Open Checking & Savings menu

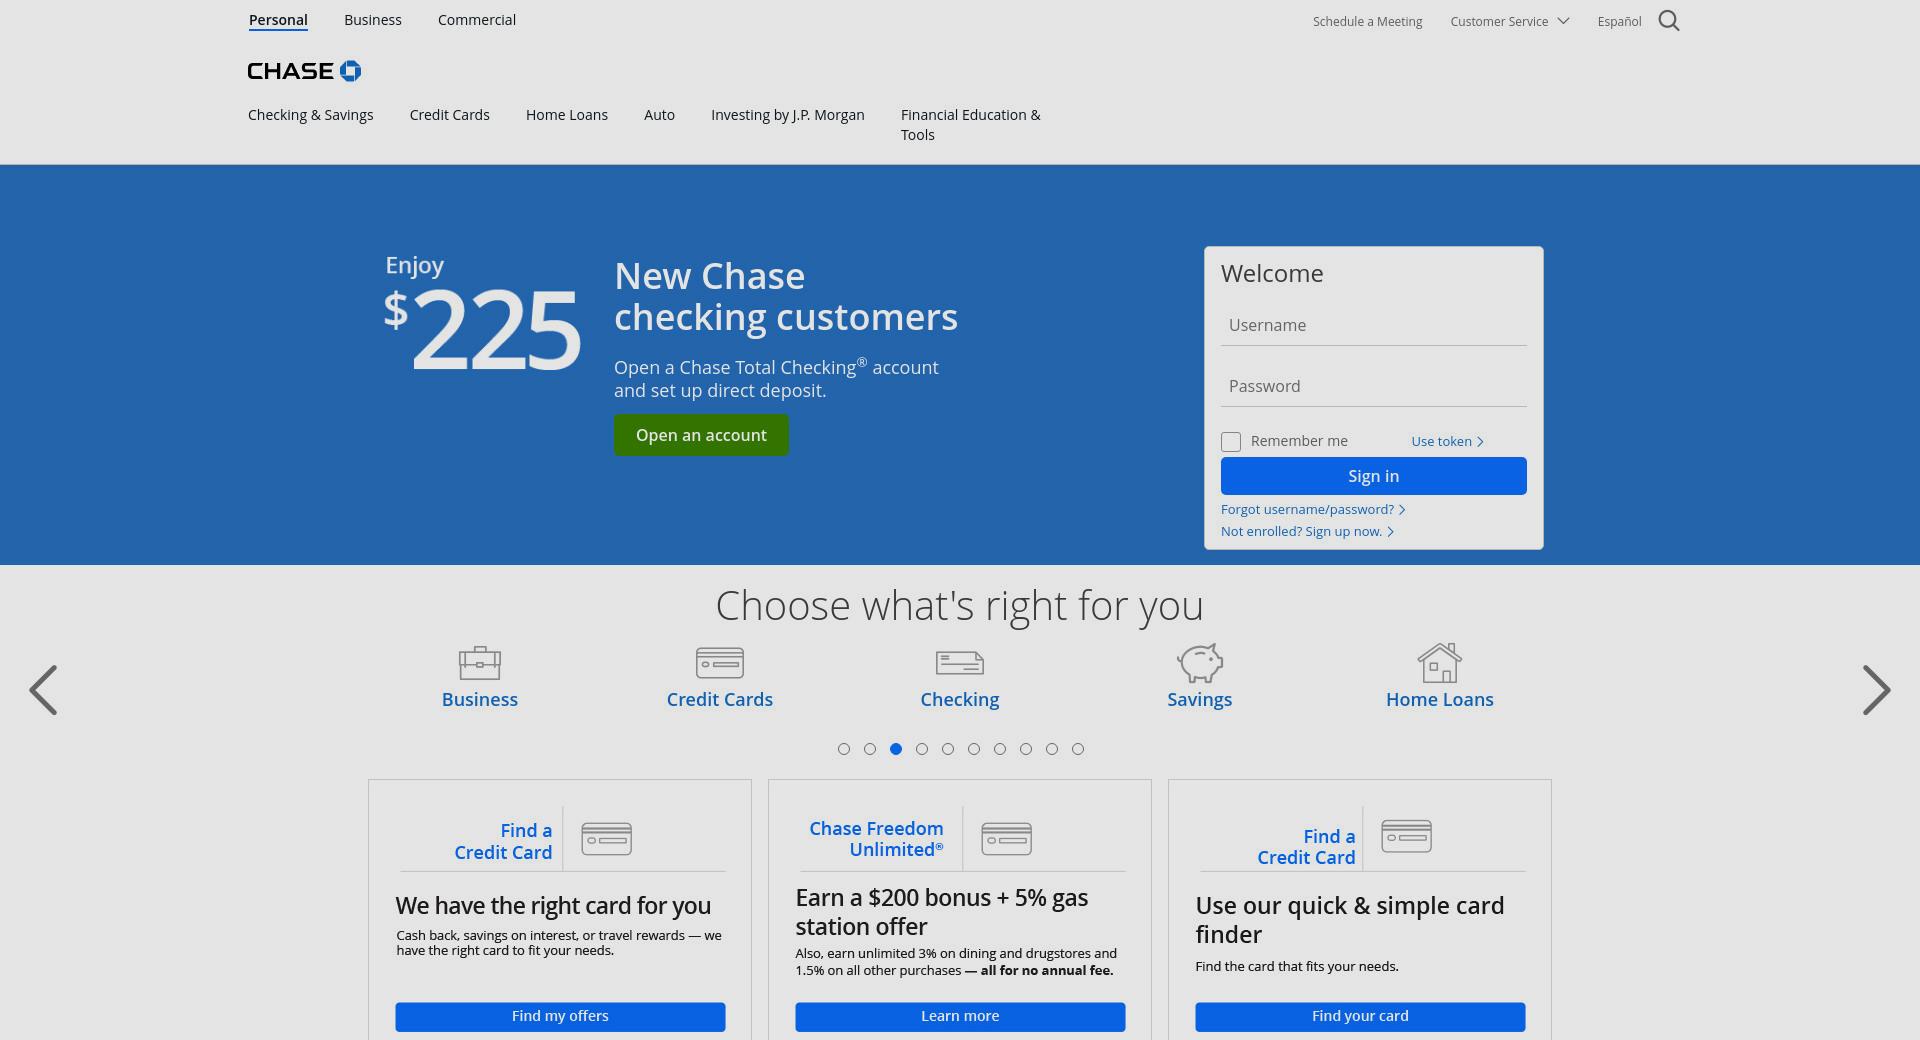[311, 115]
